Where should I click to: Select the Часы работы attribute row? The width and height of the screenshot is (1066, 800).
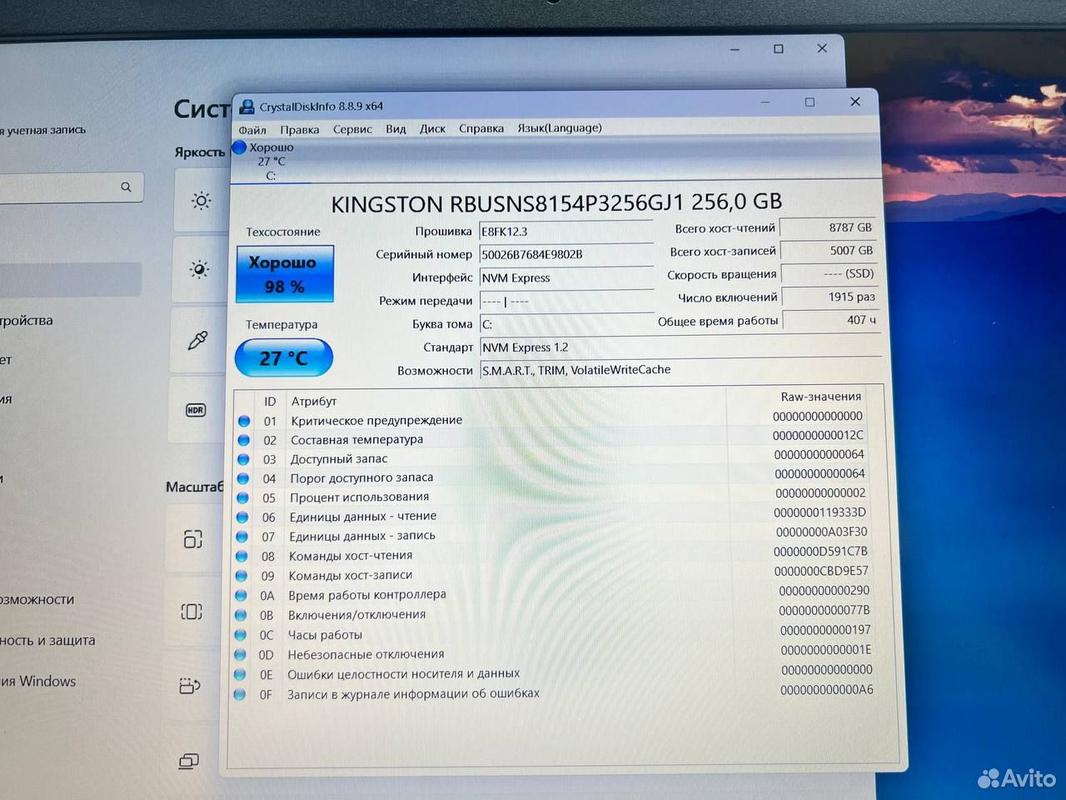[x=553, y=633]
